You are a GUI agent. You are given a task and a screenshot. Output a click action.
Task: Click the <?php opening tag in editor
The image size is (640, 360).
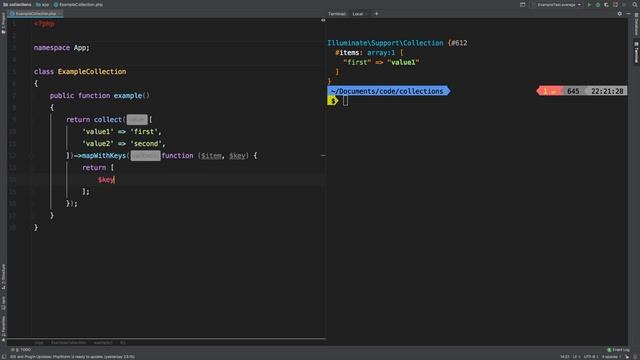click(44, 24)
